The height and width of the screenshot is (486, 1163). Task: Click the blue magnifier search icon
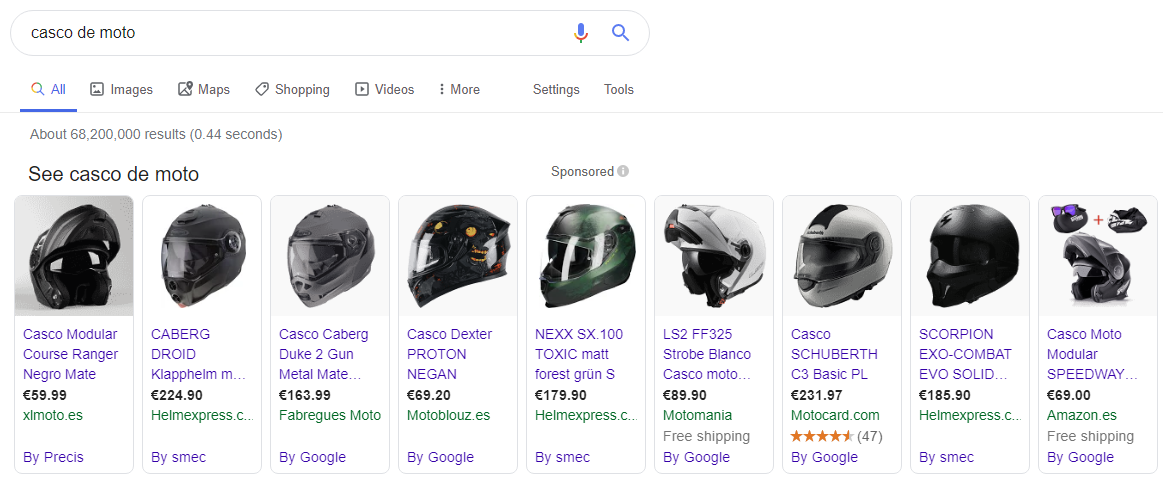click(620, 33)
